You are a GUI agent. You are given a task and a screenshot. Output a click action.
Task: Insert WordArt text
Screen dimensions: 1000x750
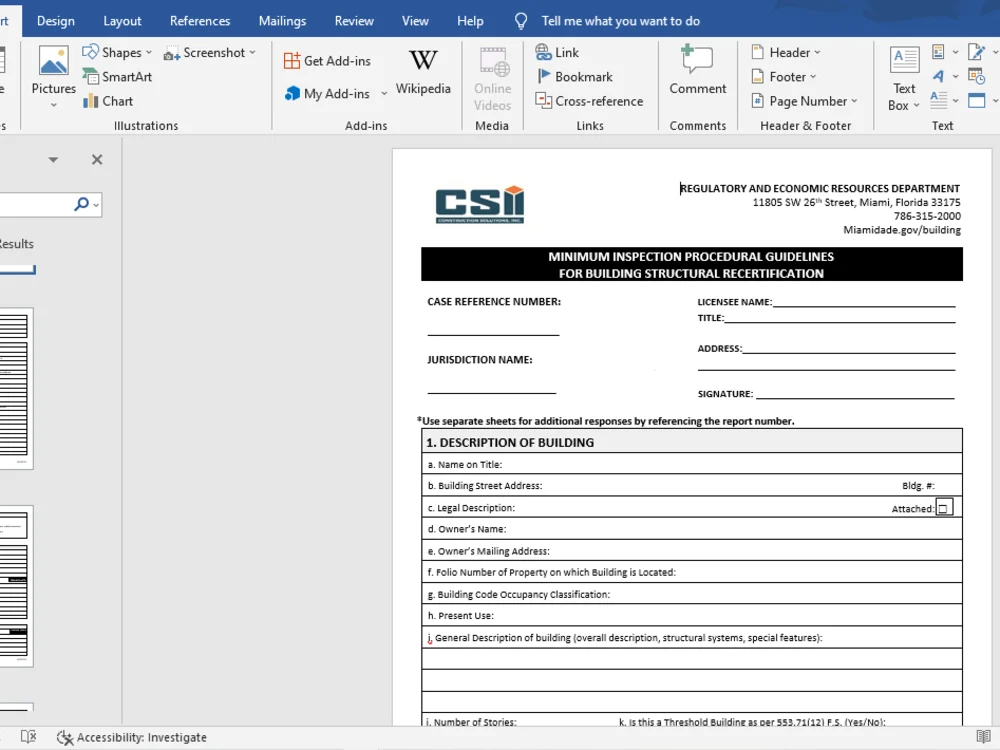click(x=941, y=75)
